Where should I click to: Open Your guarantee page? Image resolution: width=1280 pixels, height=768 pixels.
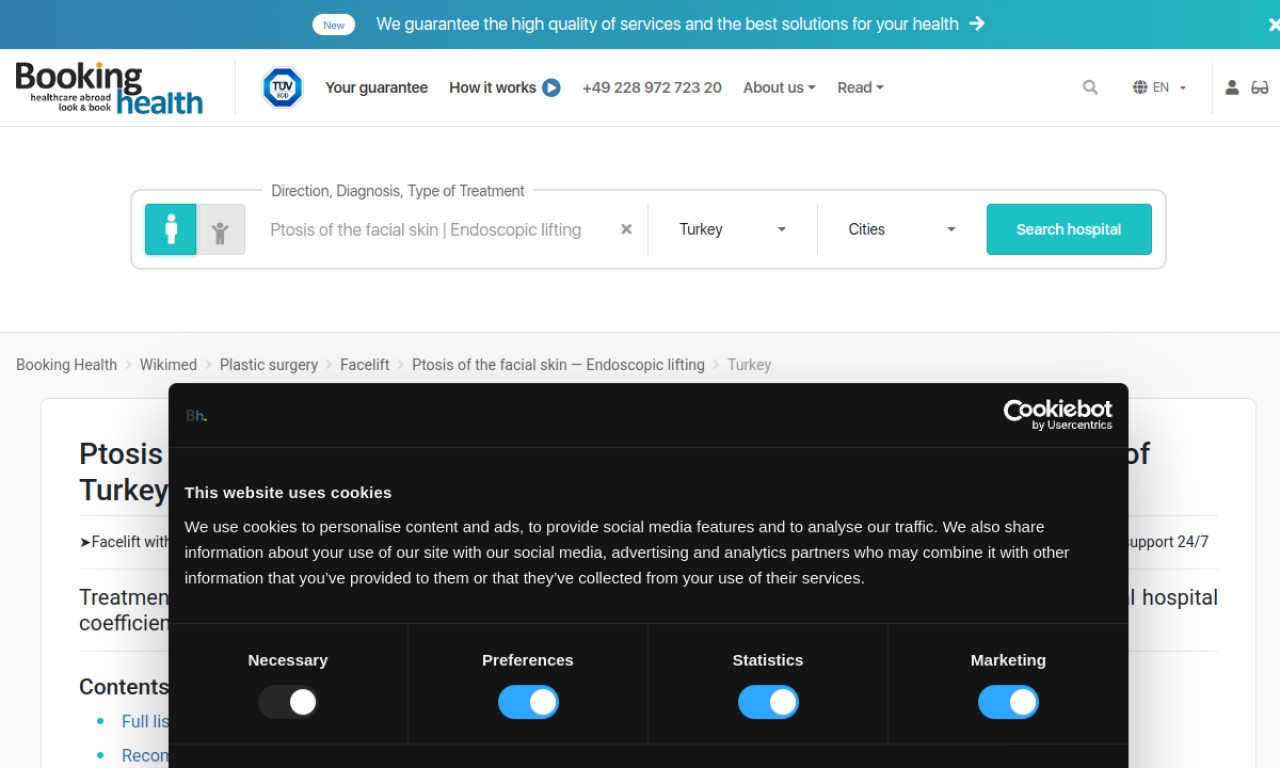click(x=376, y=88)
